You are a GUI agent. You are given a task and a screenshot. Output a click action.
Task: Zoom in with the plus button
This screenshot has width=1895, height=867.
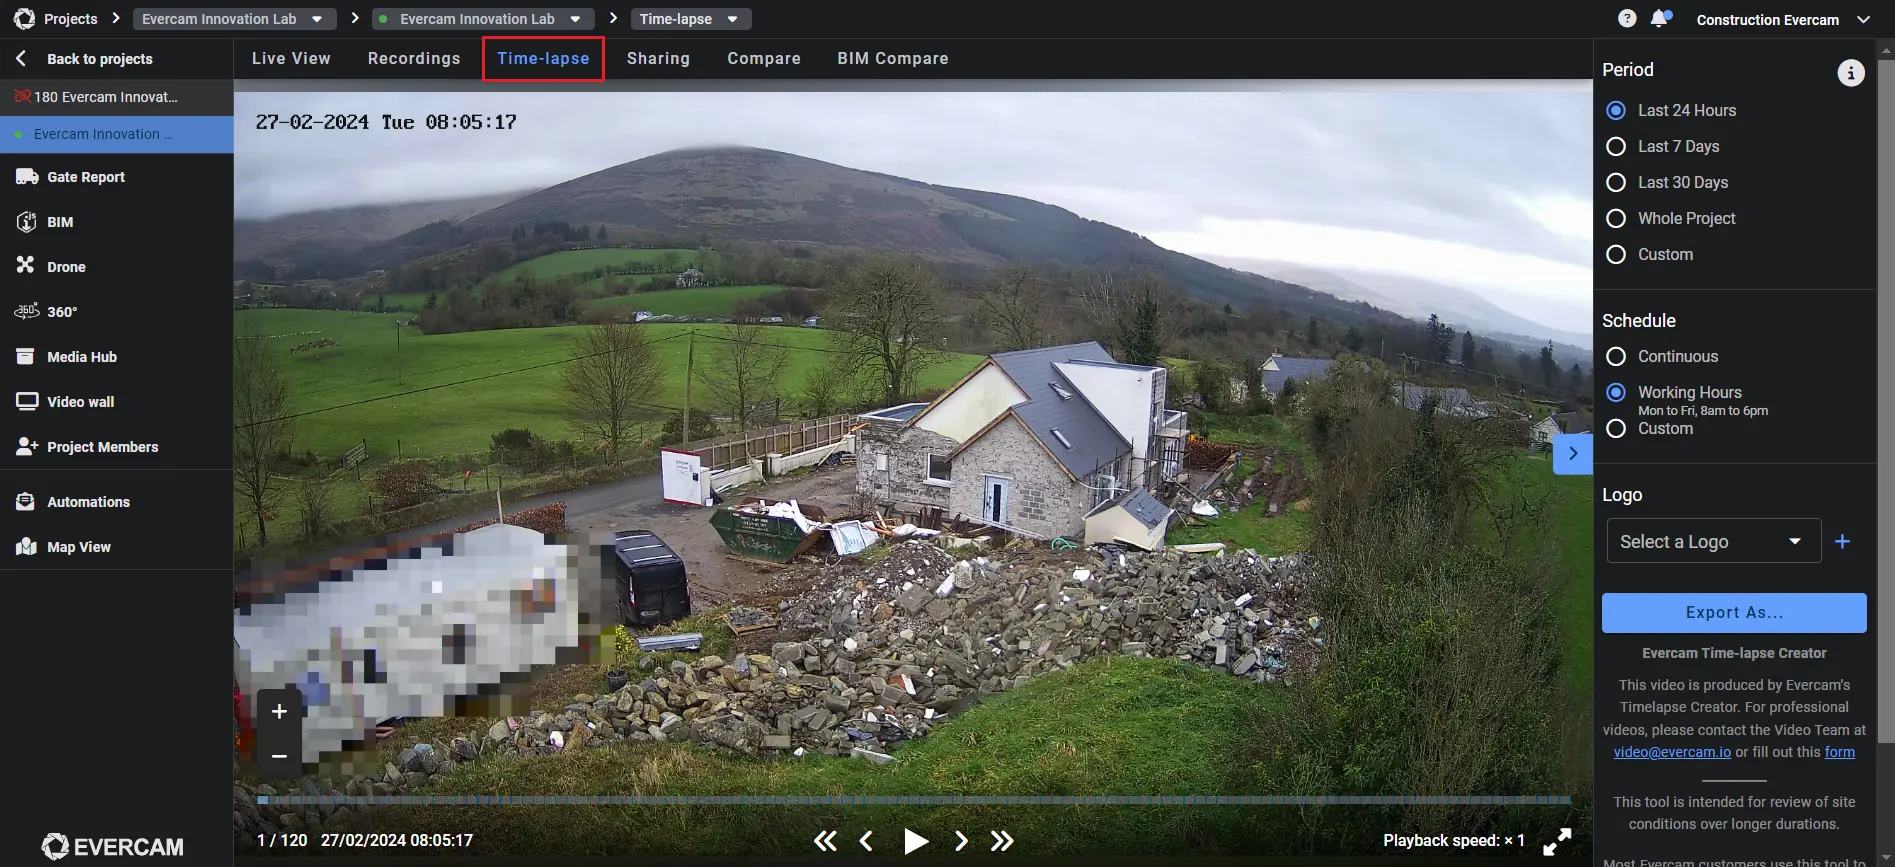(x=280, y=711)
